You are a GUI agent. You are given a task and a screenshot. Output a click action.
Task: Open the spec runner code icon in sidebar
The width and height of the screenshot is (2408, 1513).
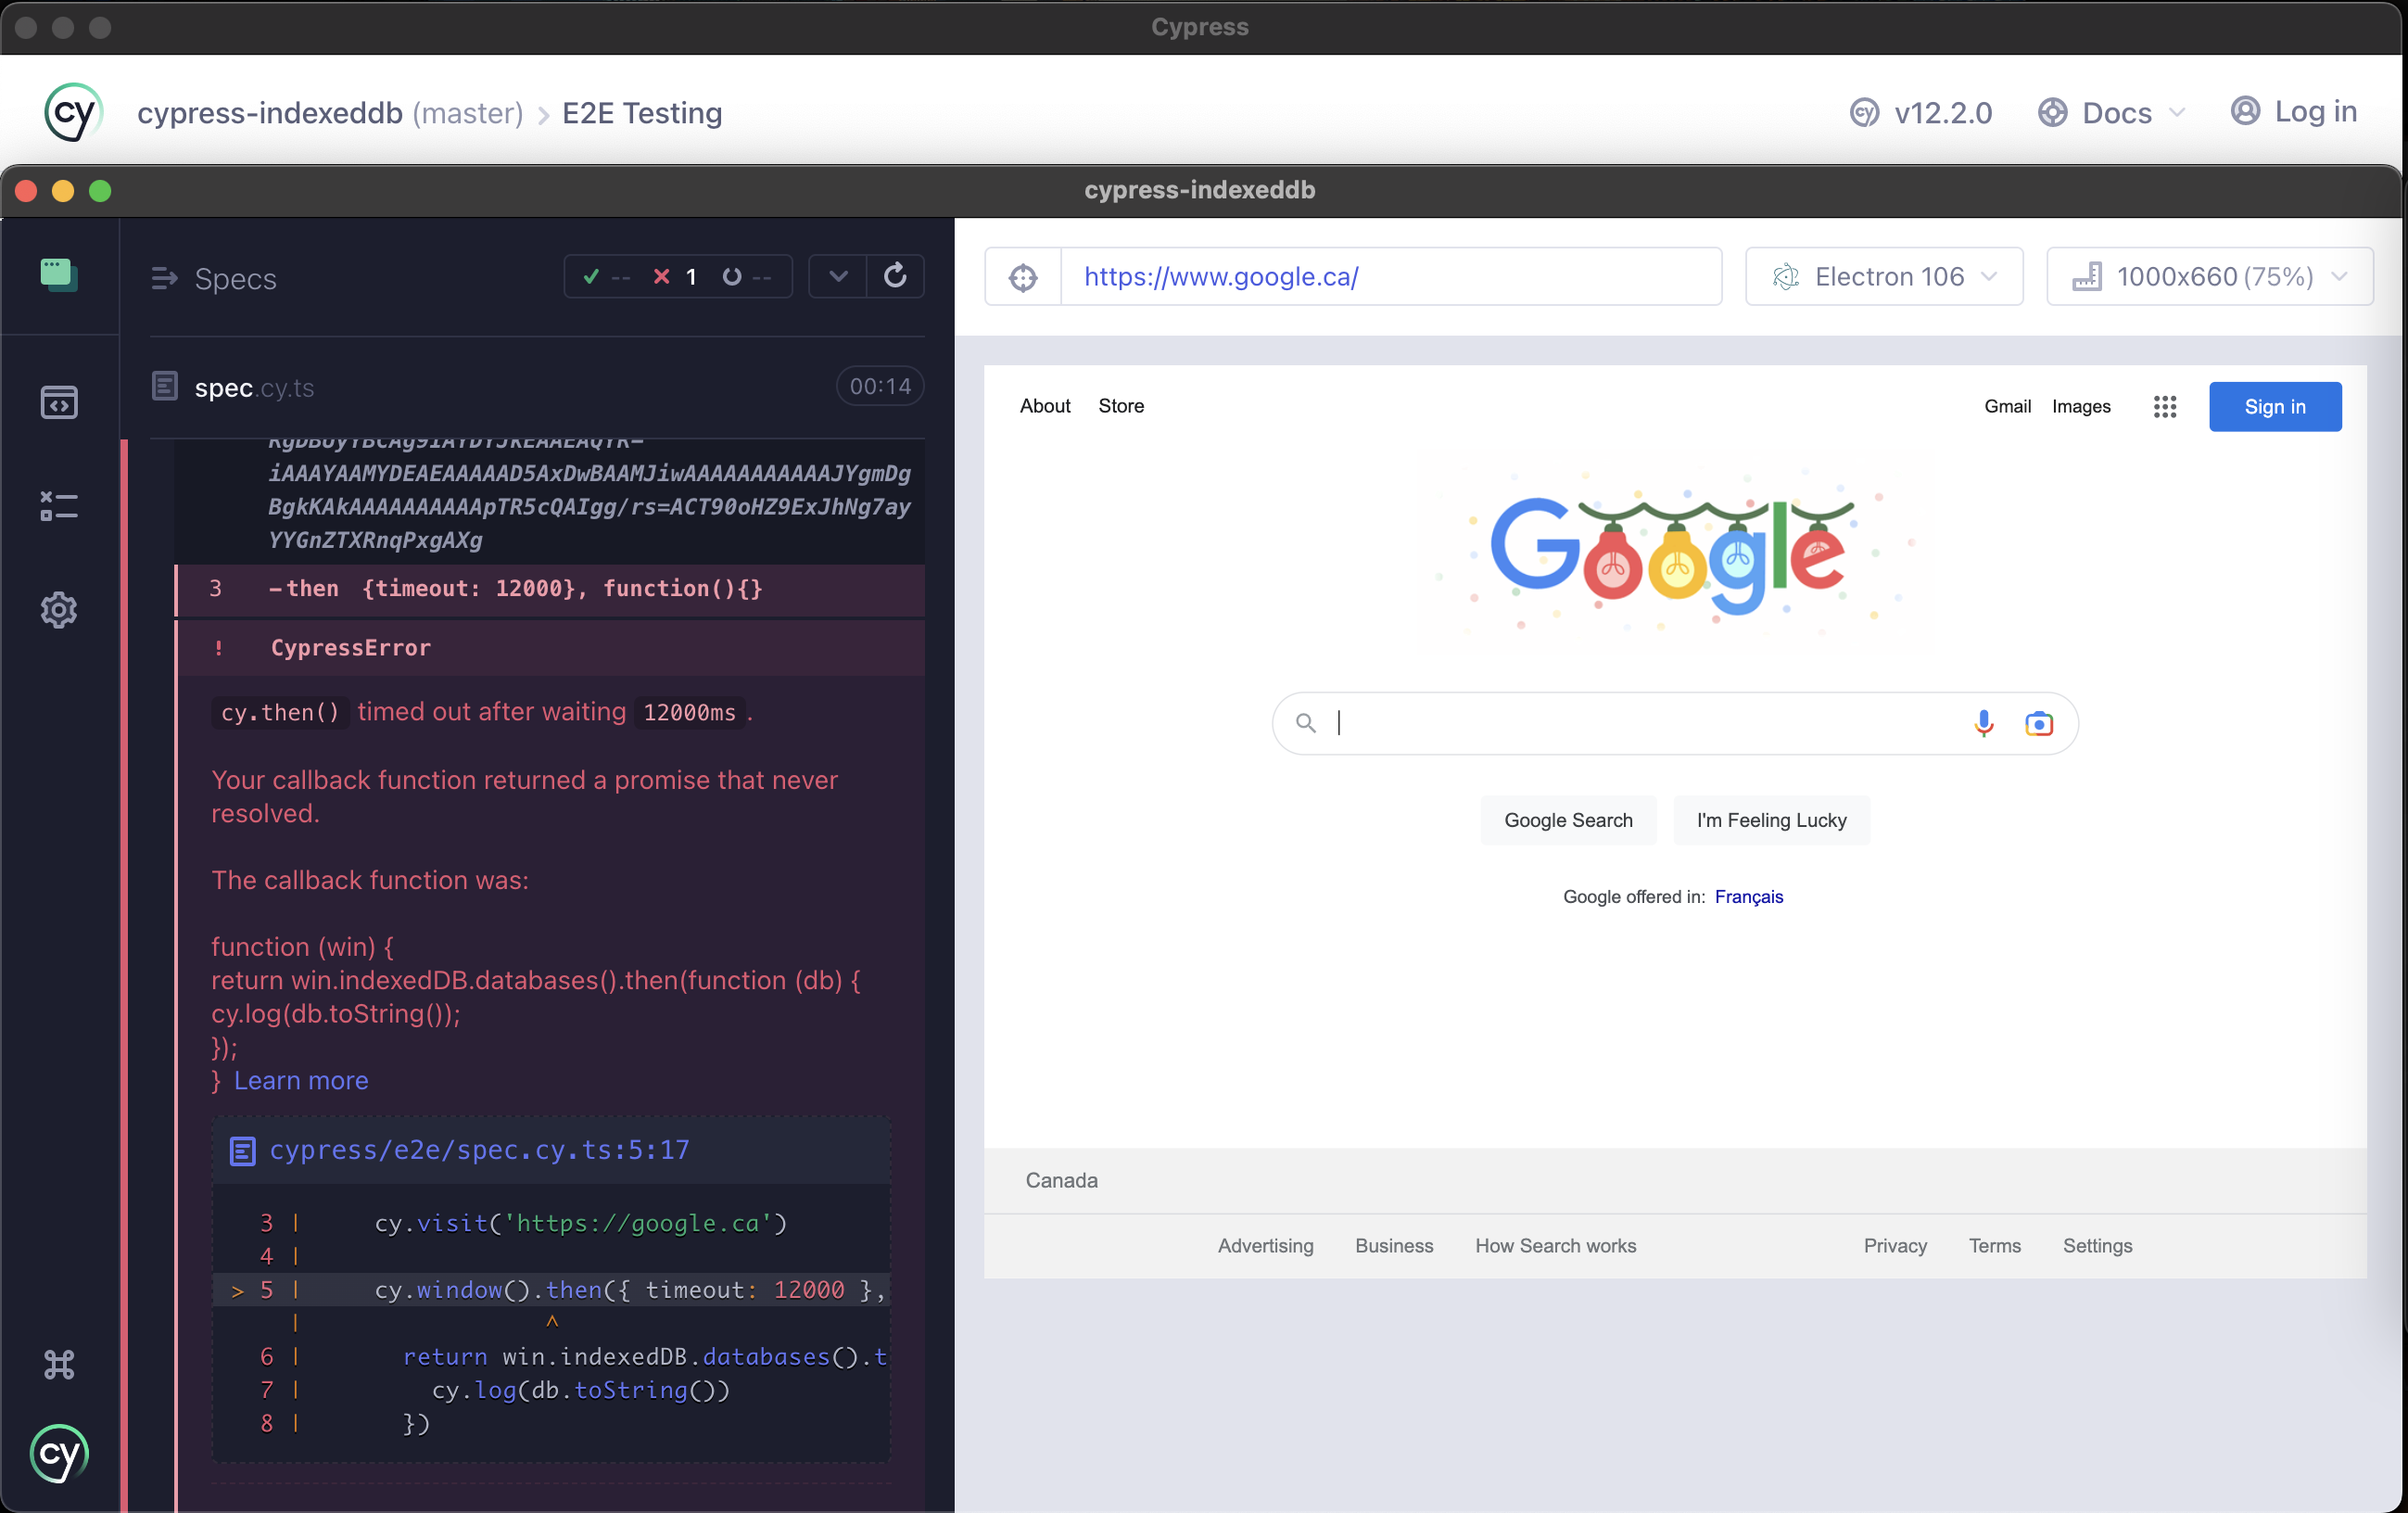[x=59, y=402]
